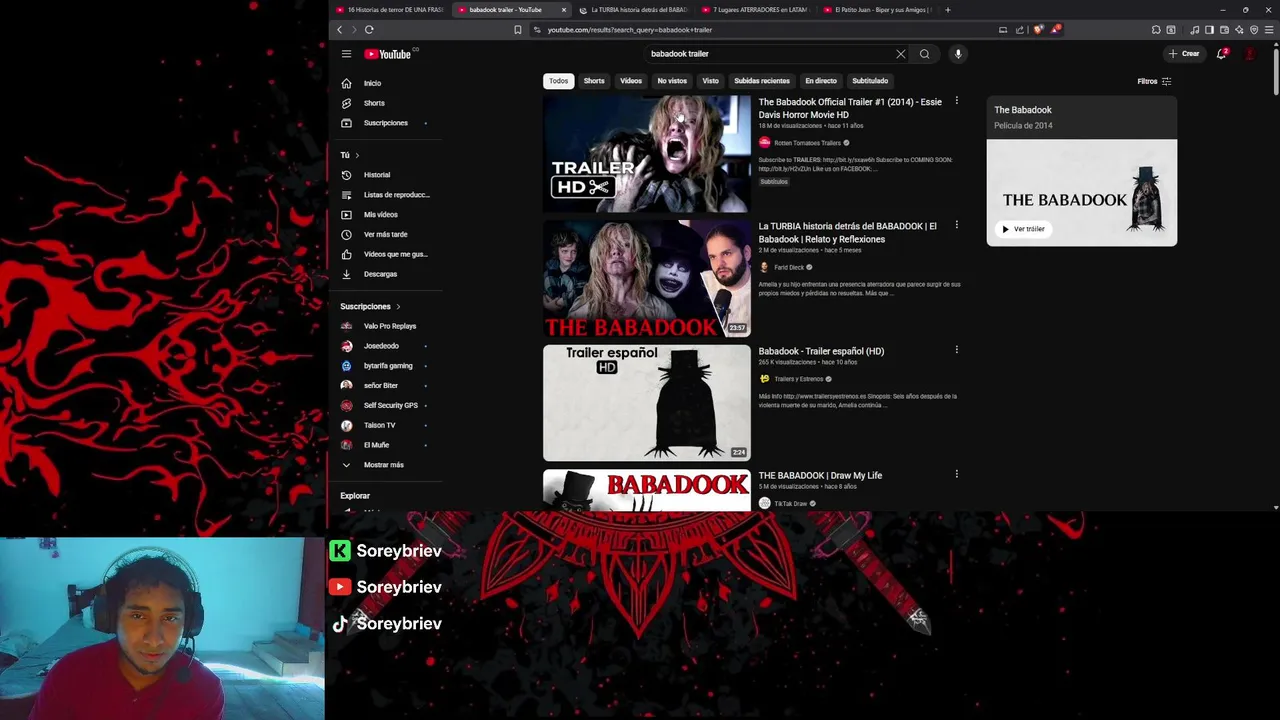This screenshot has width=1280, height=720.
Task: Open Listas de reproducción in sidebar
Action: 386,195
